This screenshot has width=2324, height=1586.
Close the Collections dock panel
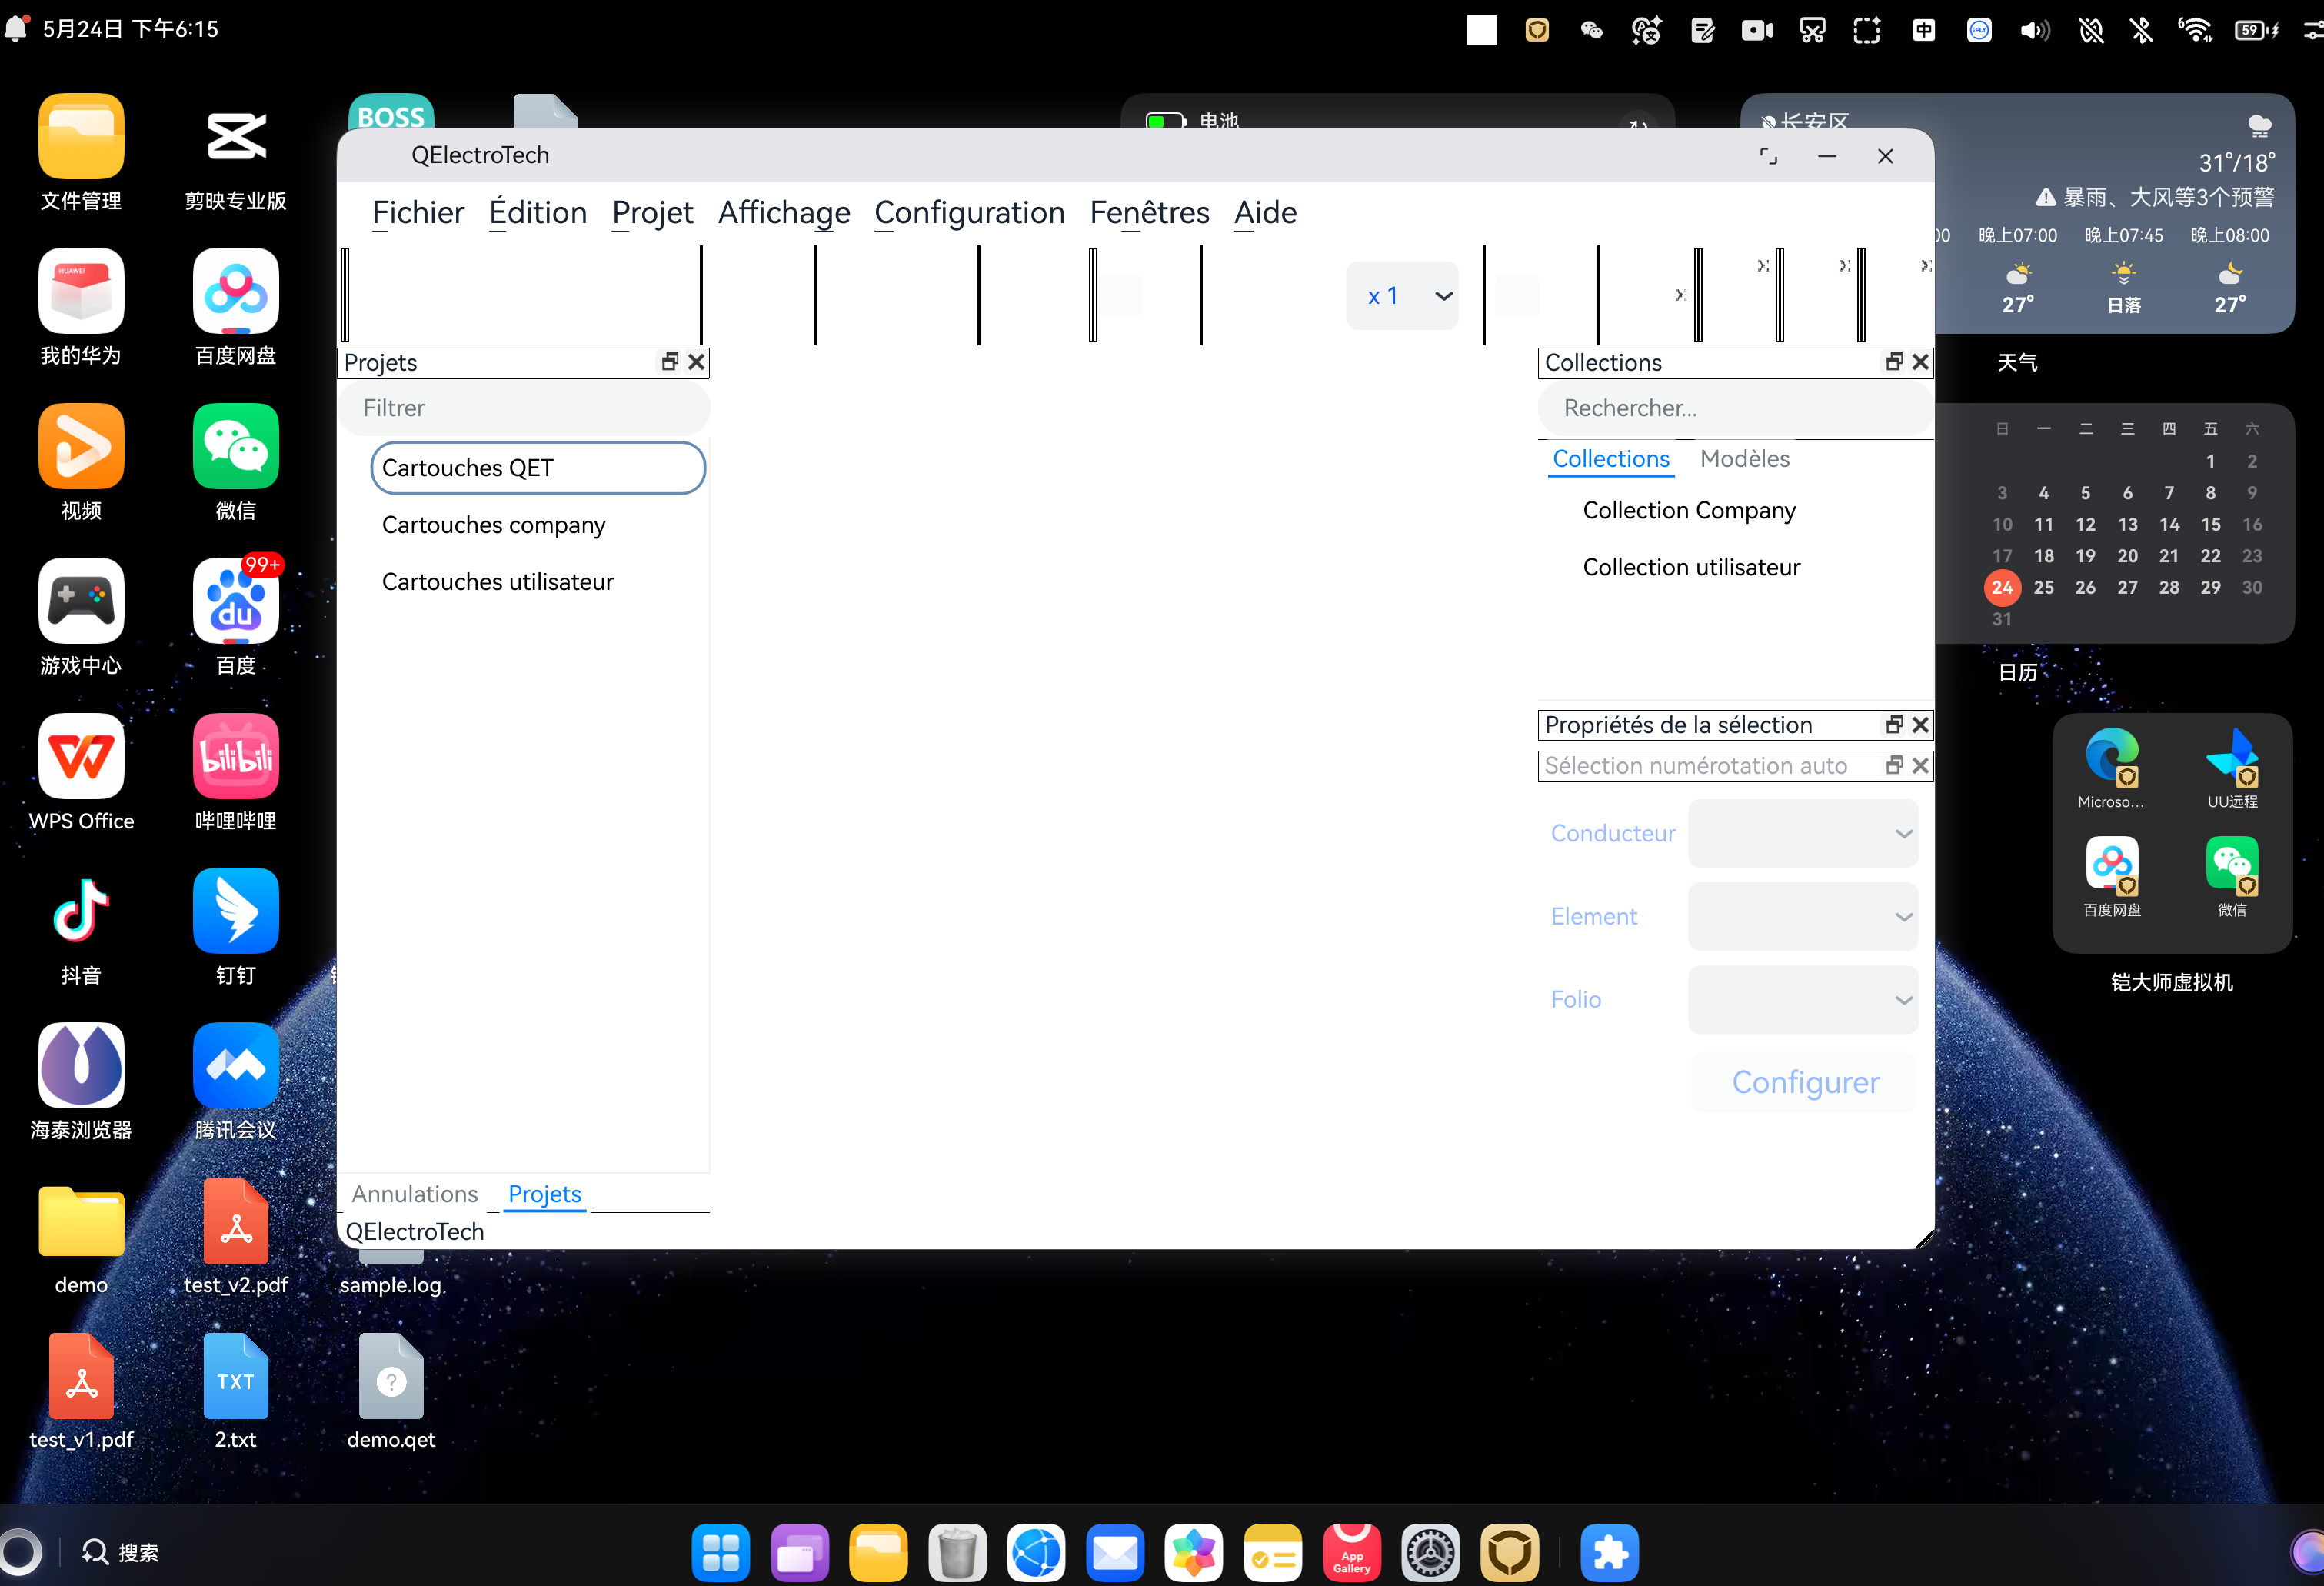[1920, 361]
